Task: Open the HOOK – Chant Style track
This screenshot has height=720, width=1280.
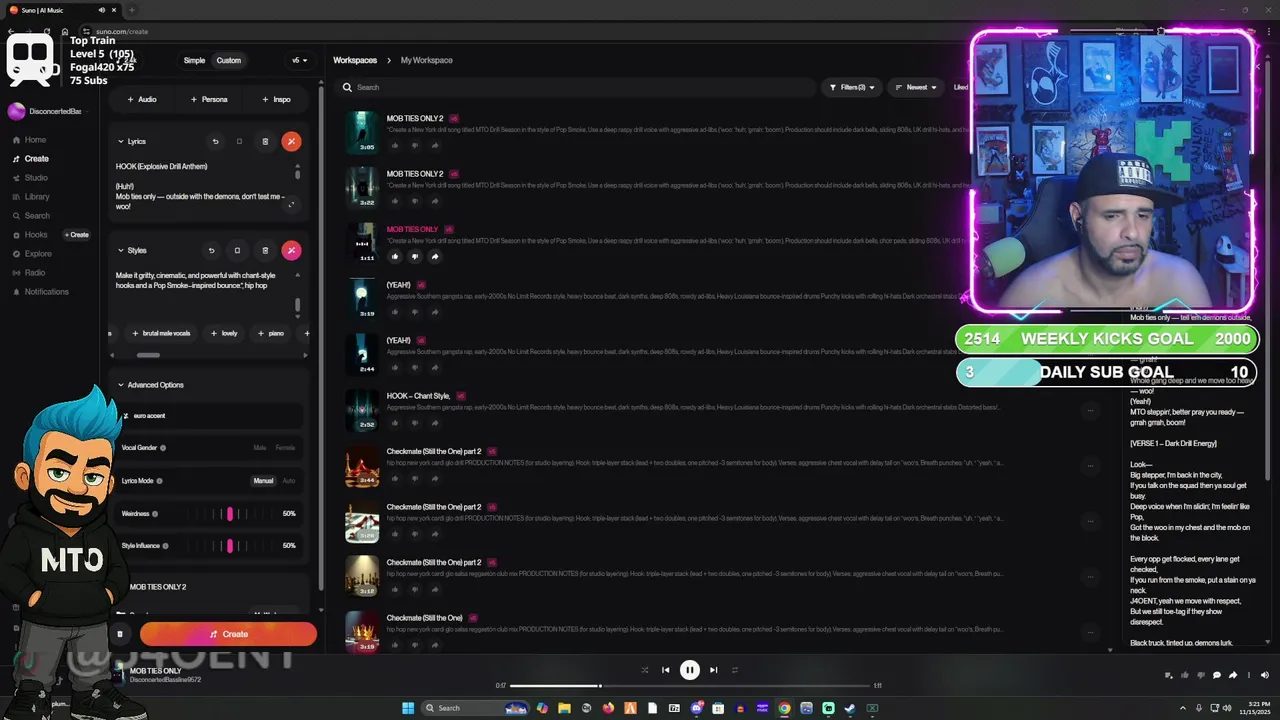Action: [x=418, y=396]
